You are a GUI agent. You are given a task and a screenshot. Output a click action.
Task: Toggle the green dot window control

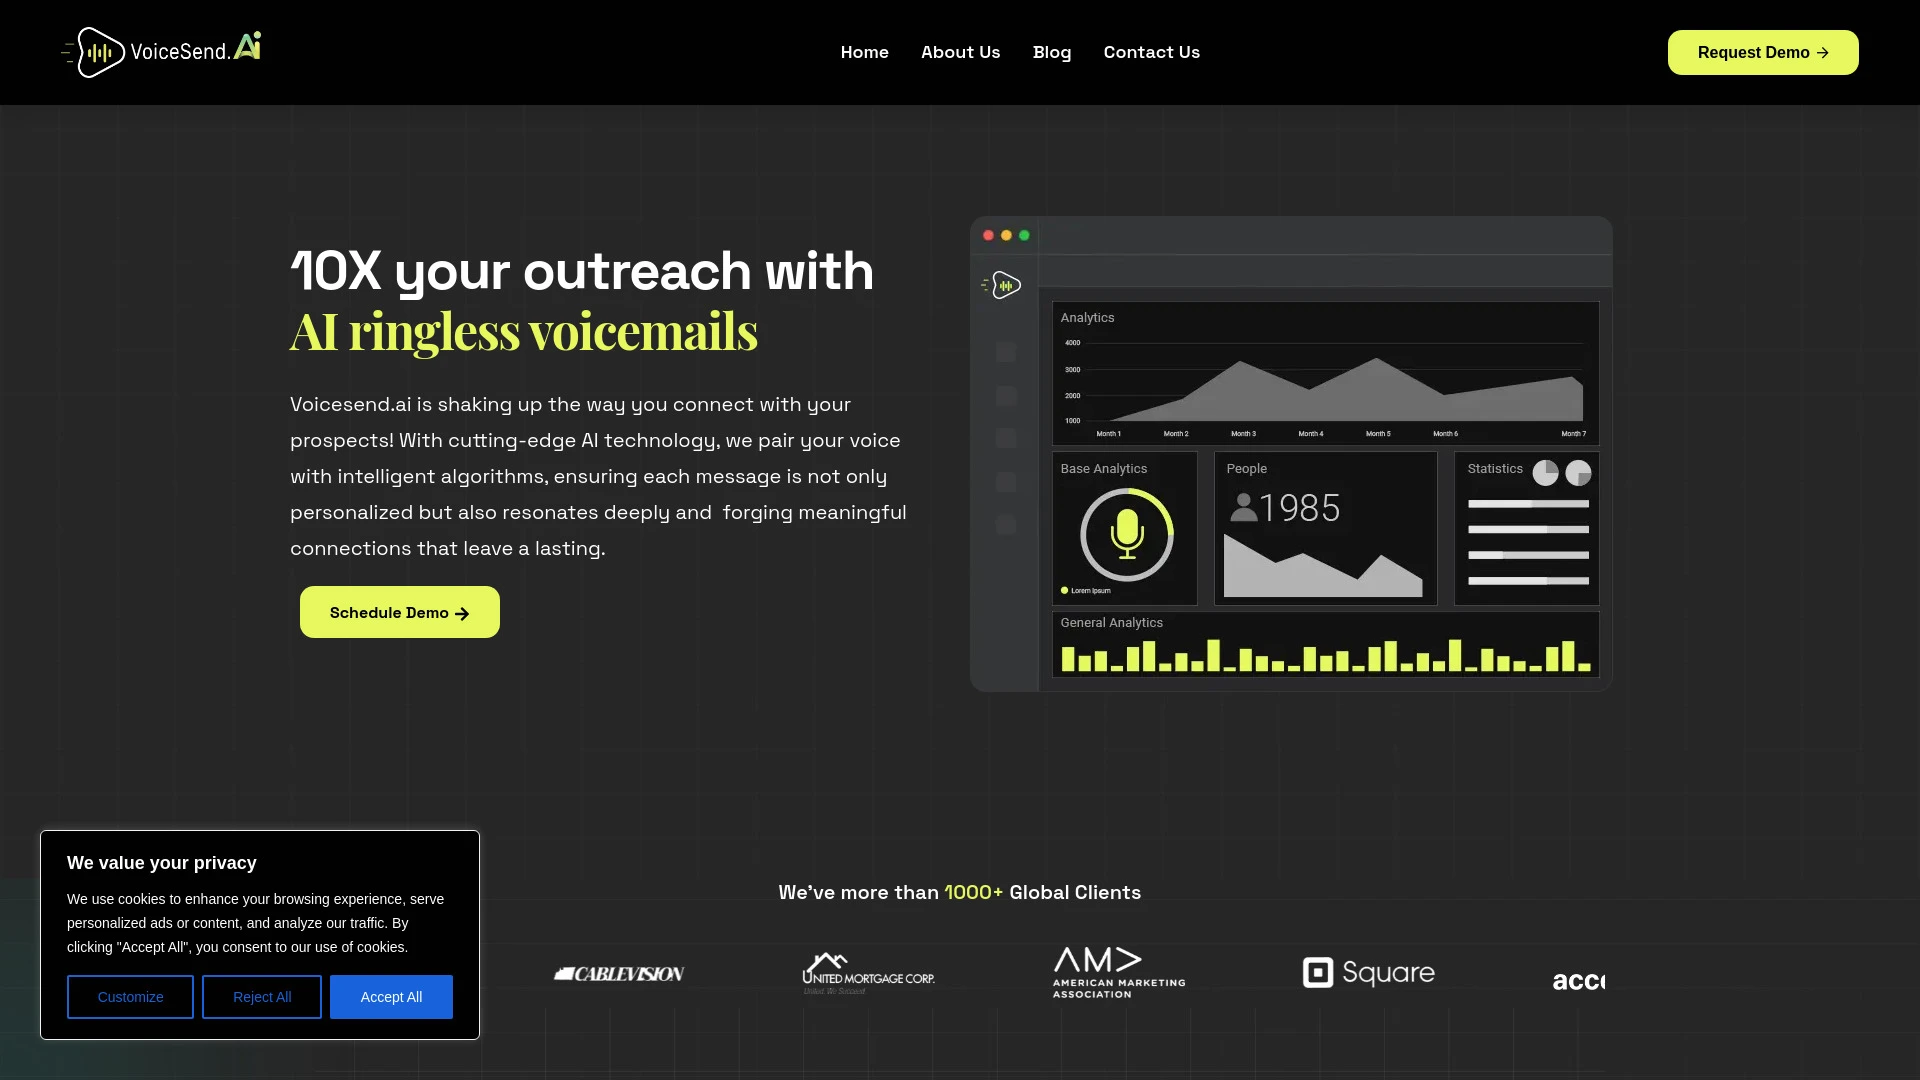1025,233
